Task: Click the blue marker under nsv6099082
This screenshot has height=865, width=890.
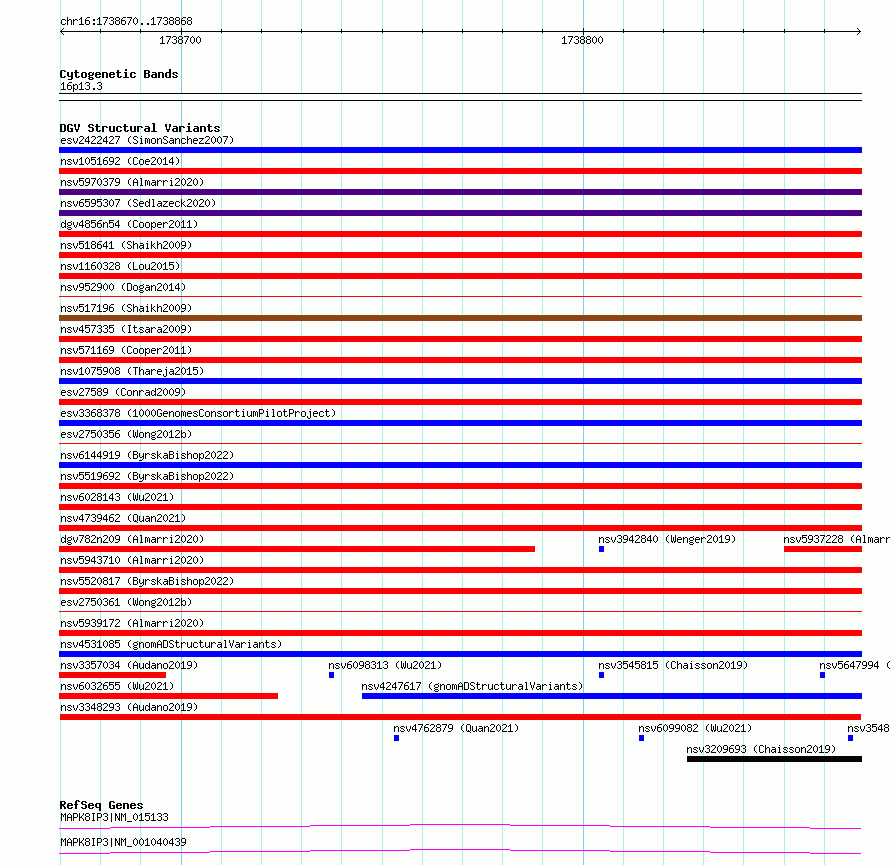Action: coord(641,738)
